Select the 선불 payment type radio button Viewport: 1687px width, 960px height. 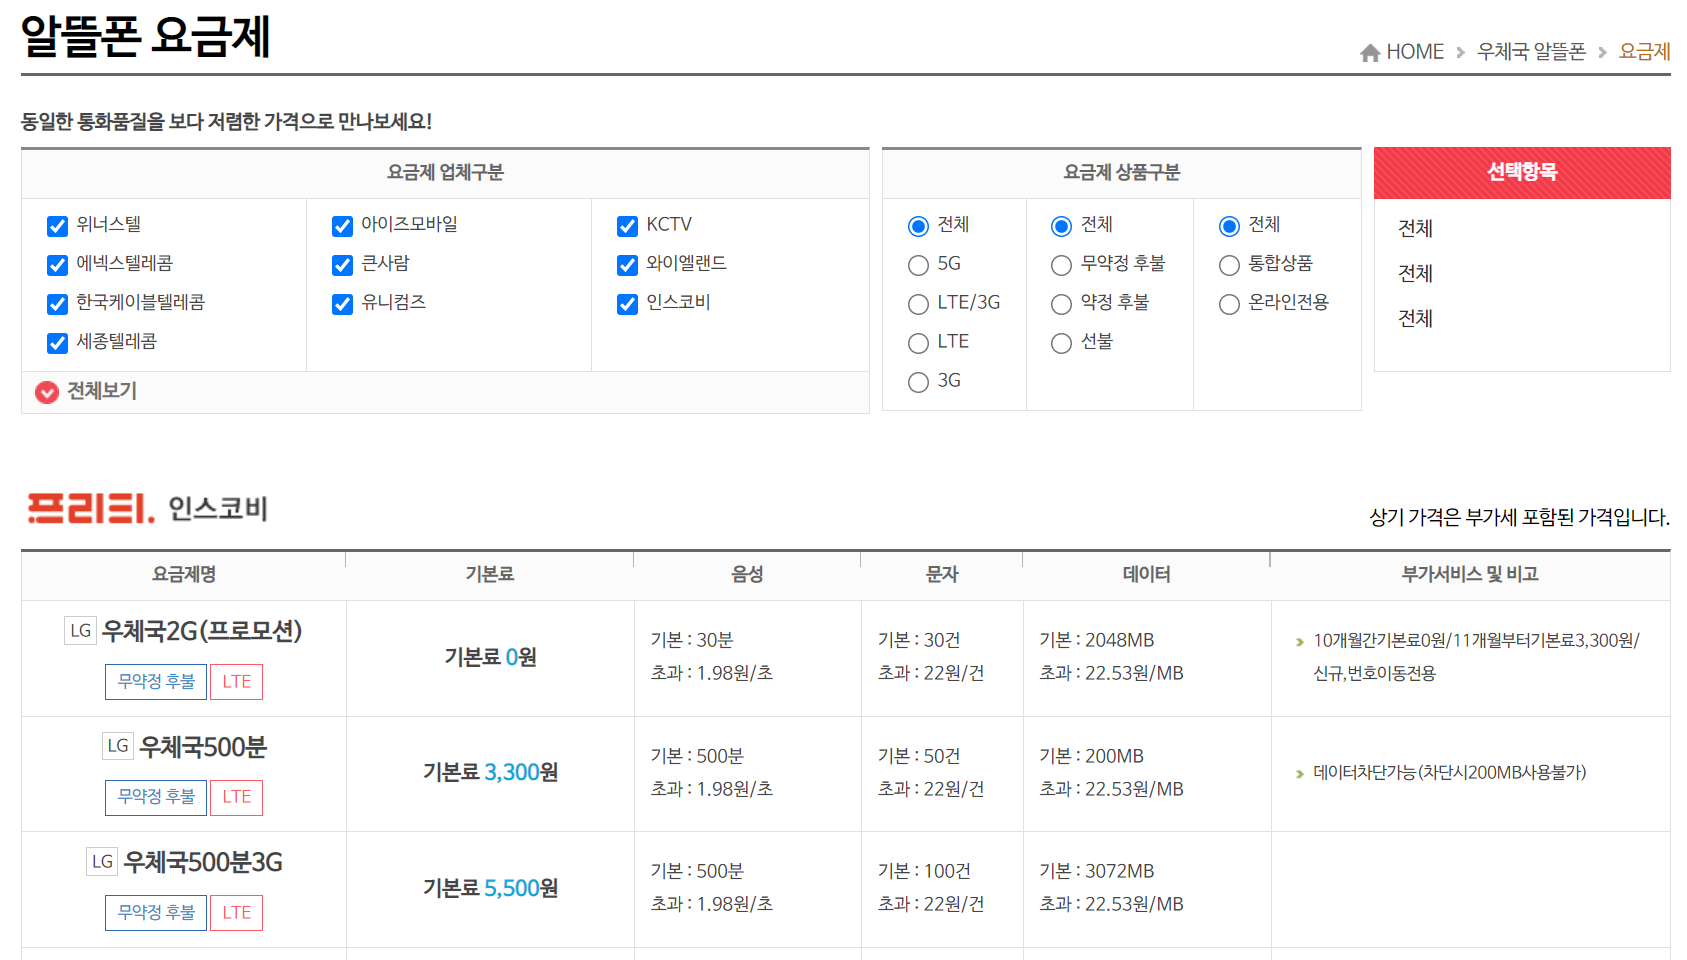click(1061, 342)
